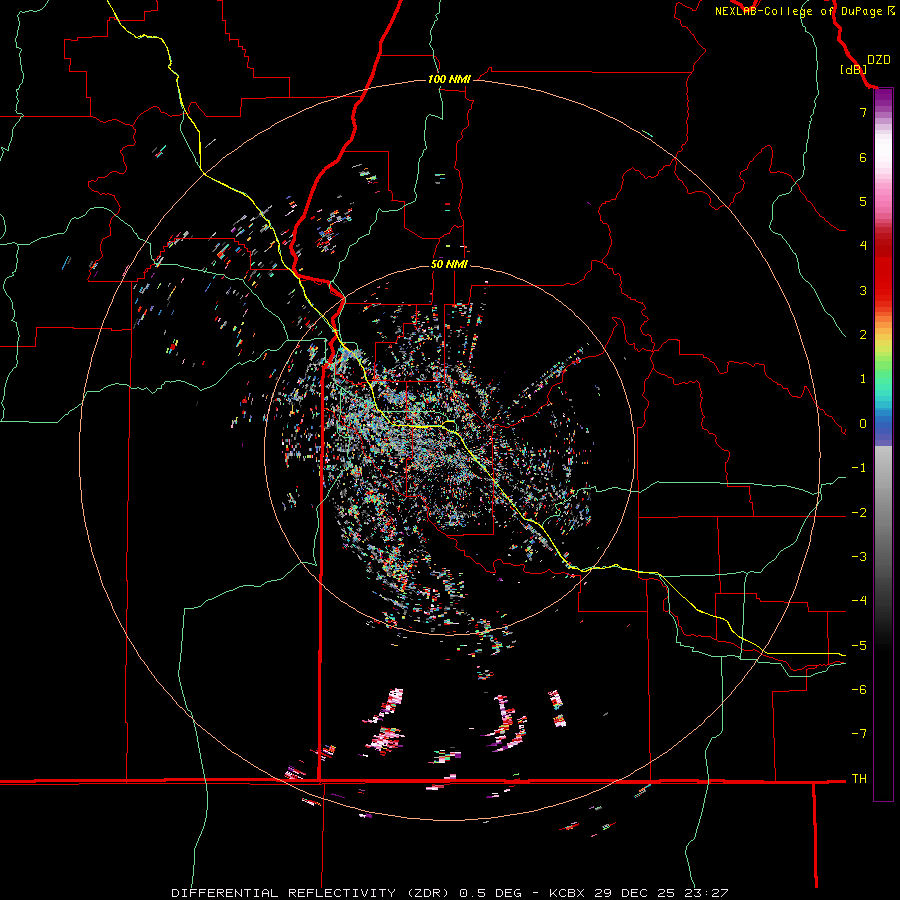
Task: Click the 6 value on the dB scale
Action: [x=863, y=157]
